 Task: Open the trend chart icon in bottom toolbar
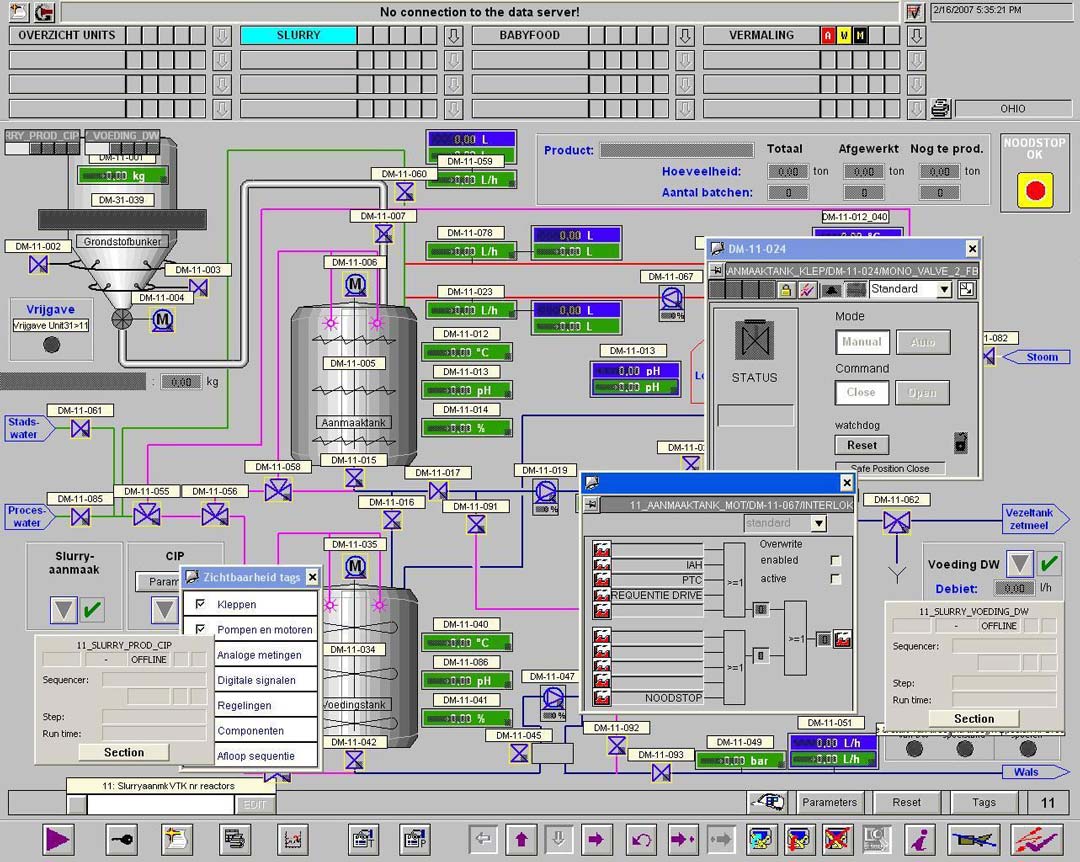[293, 838]
